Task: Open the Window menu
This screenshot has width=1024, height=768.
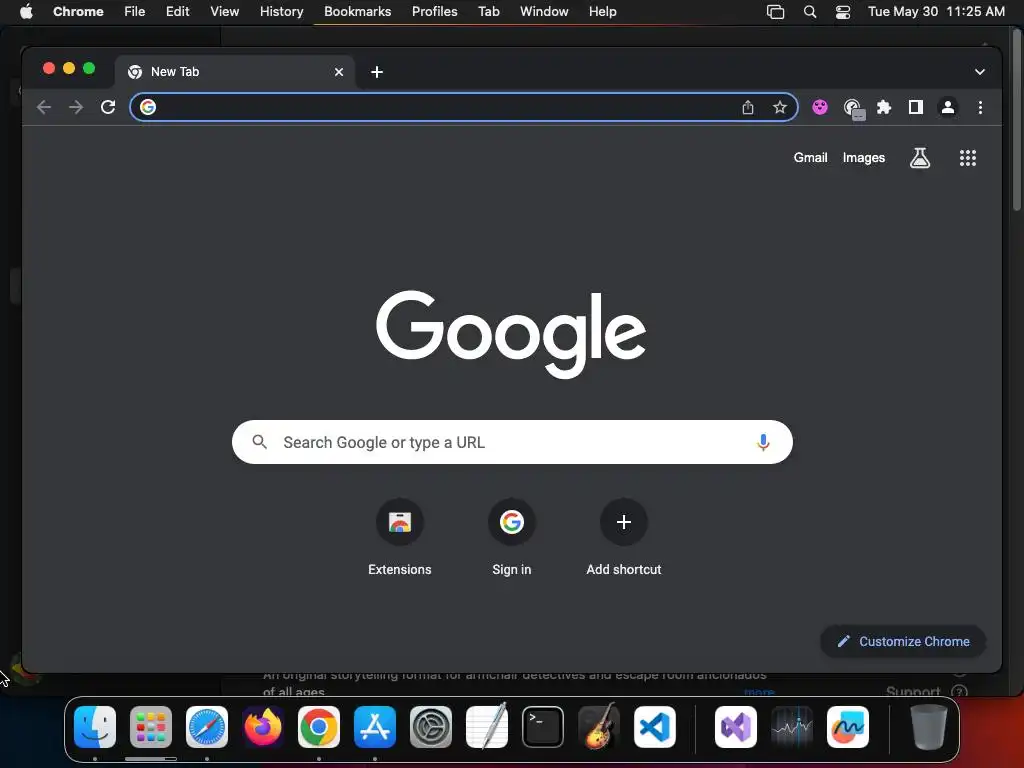Action: (544, 12)
